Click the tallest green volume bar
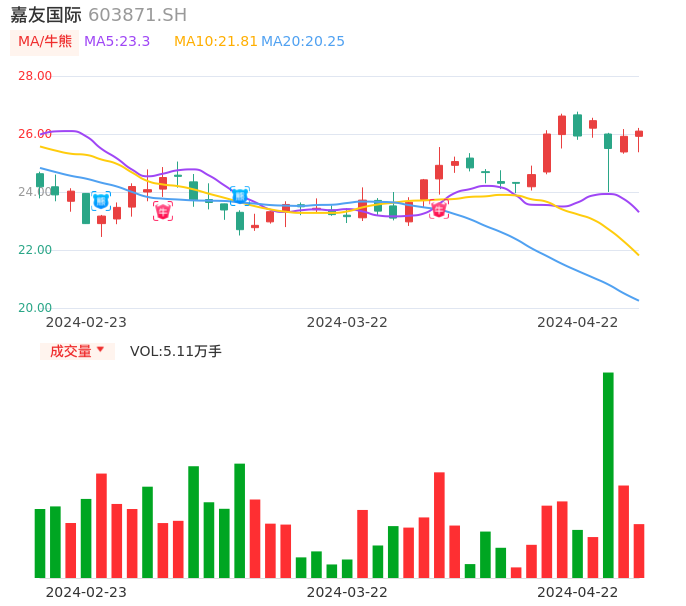Screen dimensions: 686x606 click(608, 475)
